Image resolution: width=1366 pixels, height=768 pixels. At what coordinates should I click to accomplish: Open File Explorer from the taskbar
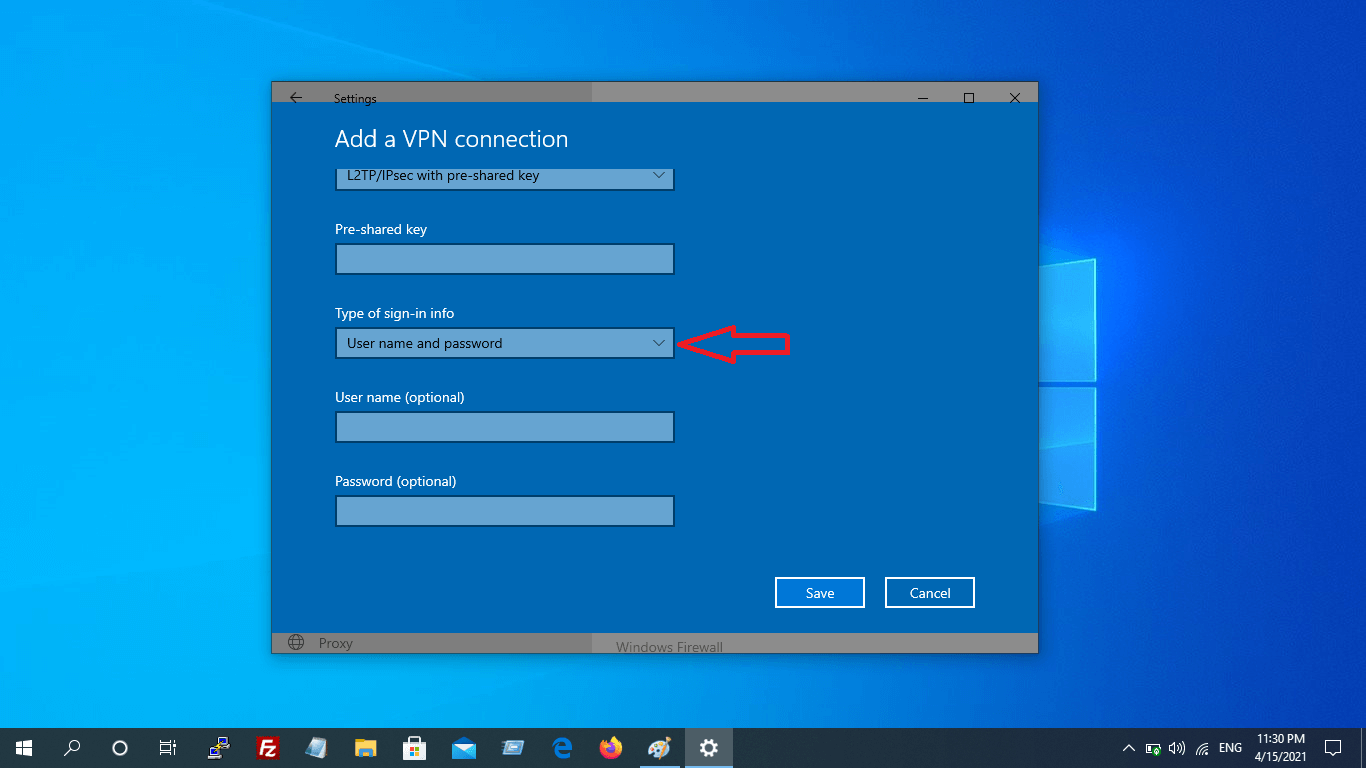[366, 748]
